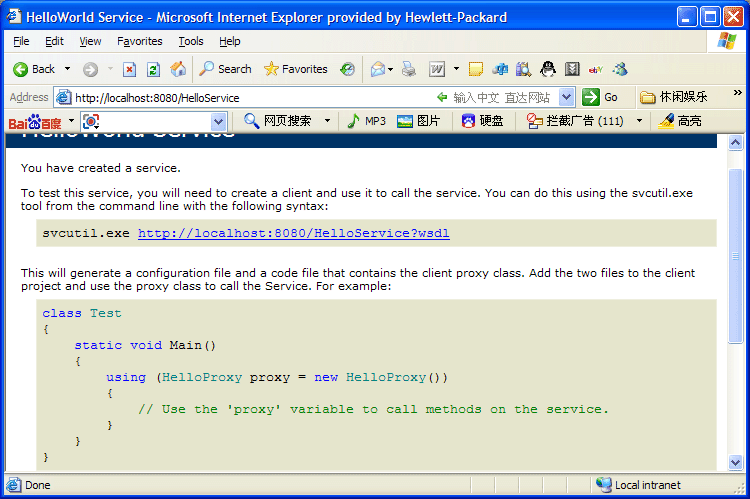Image resolution: width=750 pixels, height=499 pixels.
Task: Open the Favorites panel
Action: [x=295, y=69]
